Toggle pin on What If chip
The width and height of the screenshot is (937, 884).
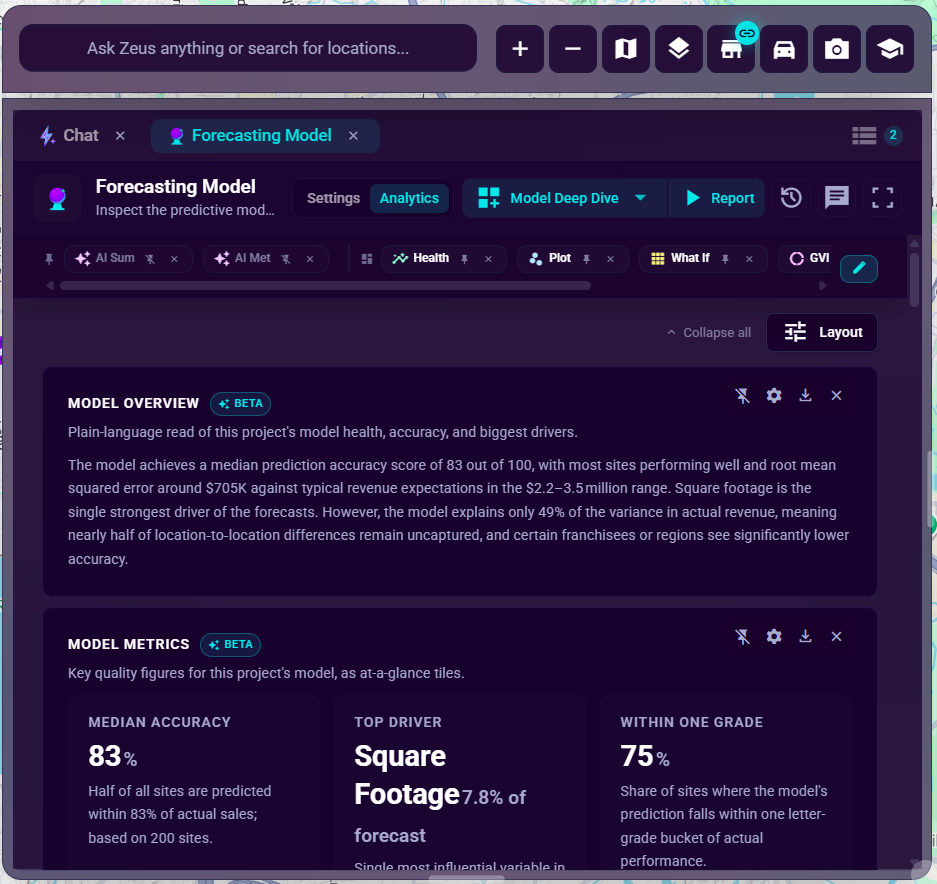point(725,259)
